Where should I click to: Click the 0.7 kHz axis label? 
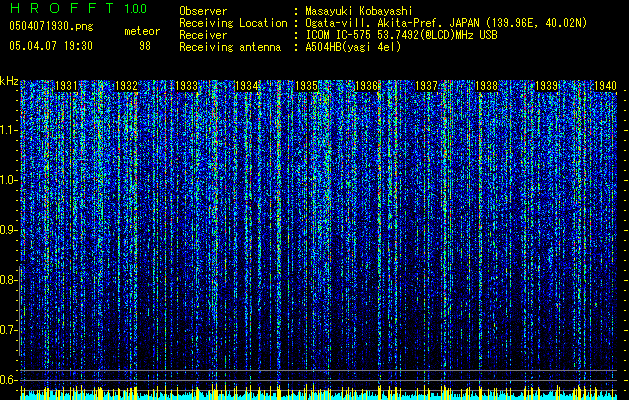pos(8,330)
